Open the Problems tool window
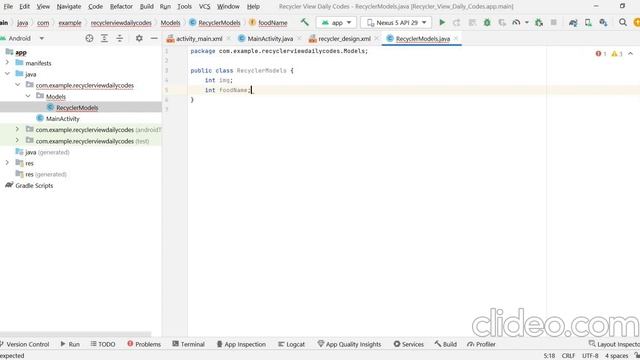 click(x=144, y=344)
